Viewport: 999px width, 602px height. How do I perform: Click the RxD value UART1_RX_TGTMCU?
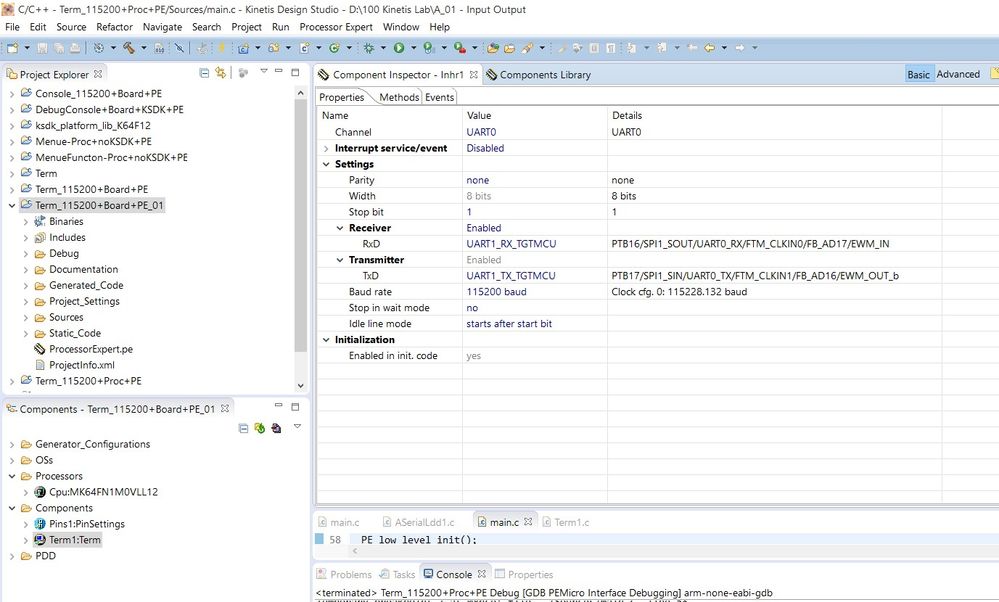pos(511,244)
